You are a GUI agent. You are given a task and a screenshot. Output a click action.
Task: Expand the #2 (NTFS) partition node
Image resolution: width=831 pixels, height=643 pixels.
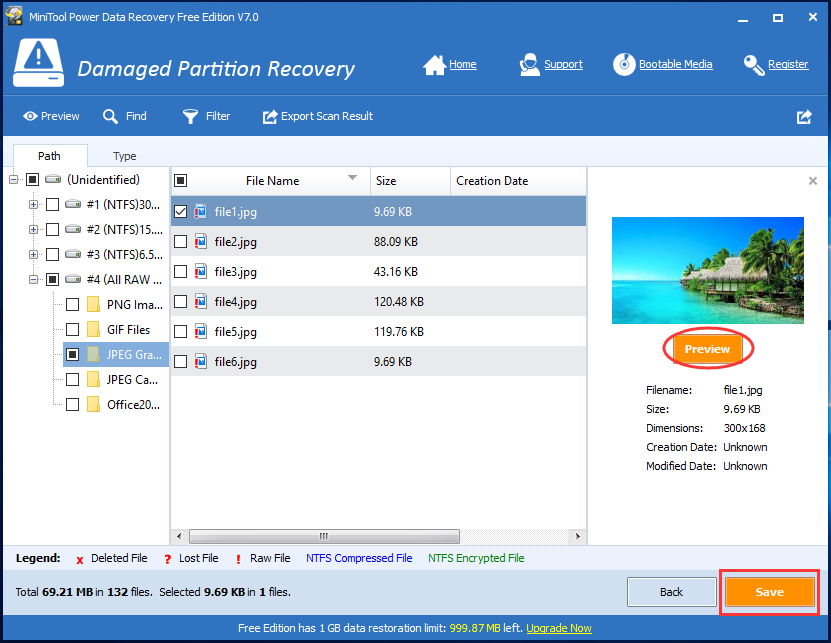[x=33, y=229]
